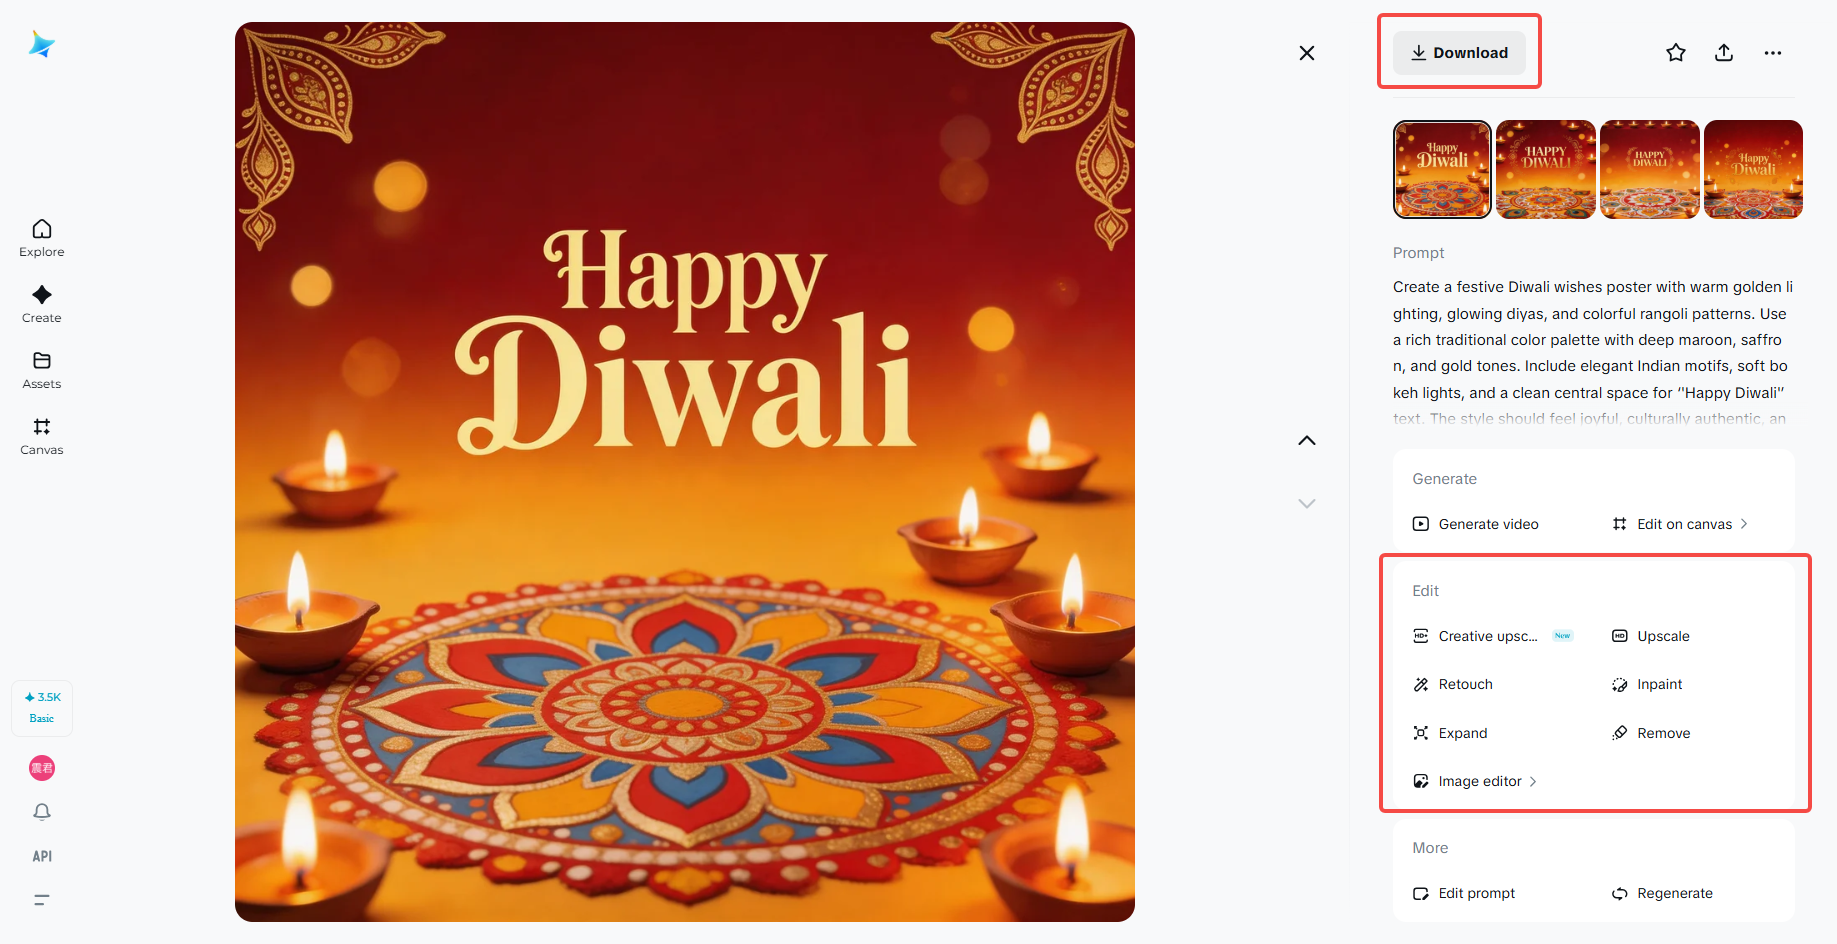Choose the Inpaint tool
This screenshot has width=1837, height=944.
pos(1647,684)
